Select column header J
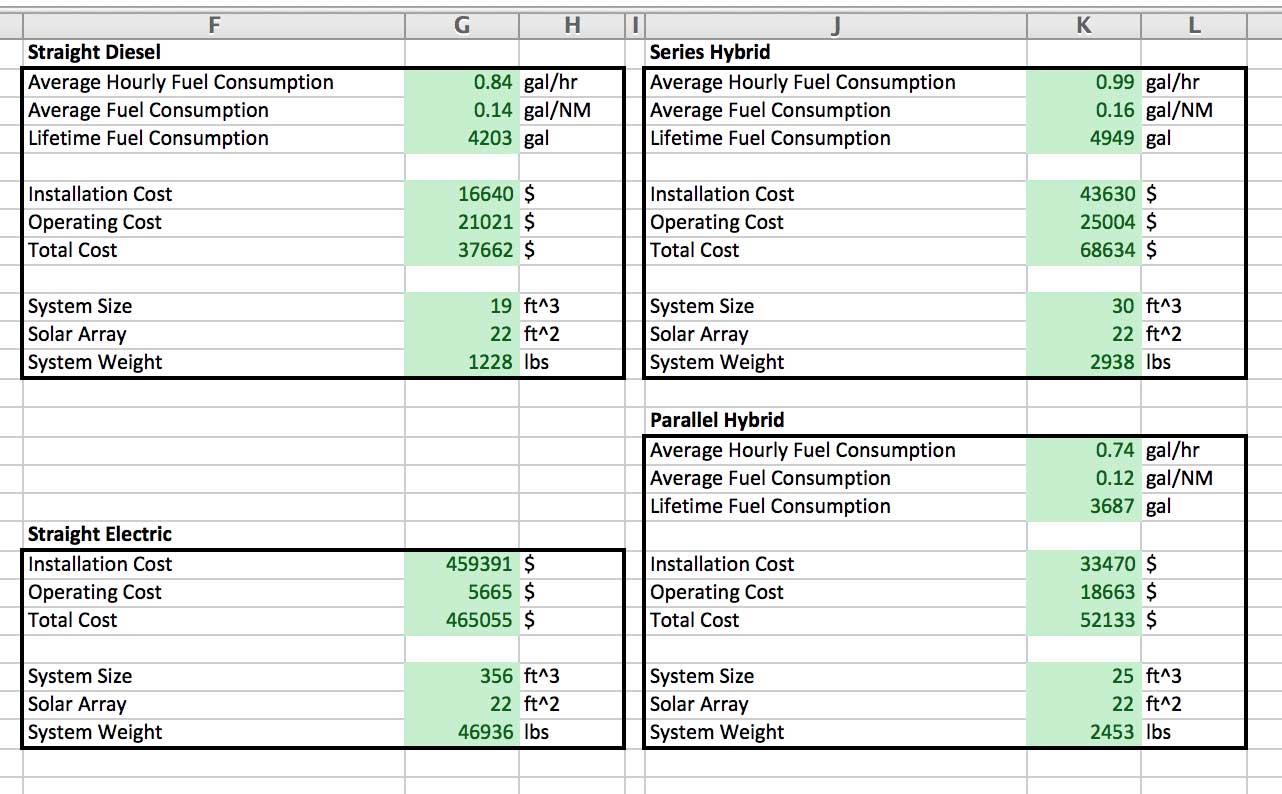Viewport: 1282px width, 794px height. pos(835,26)
